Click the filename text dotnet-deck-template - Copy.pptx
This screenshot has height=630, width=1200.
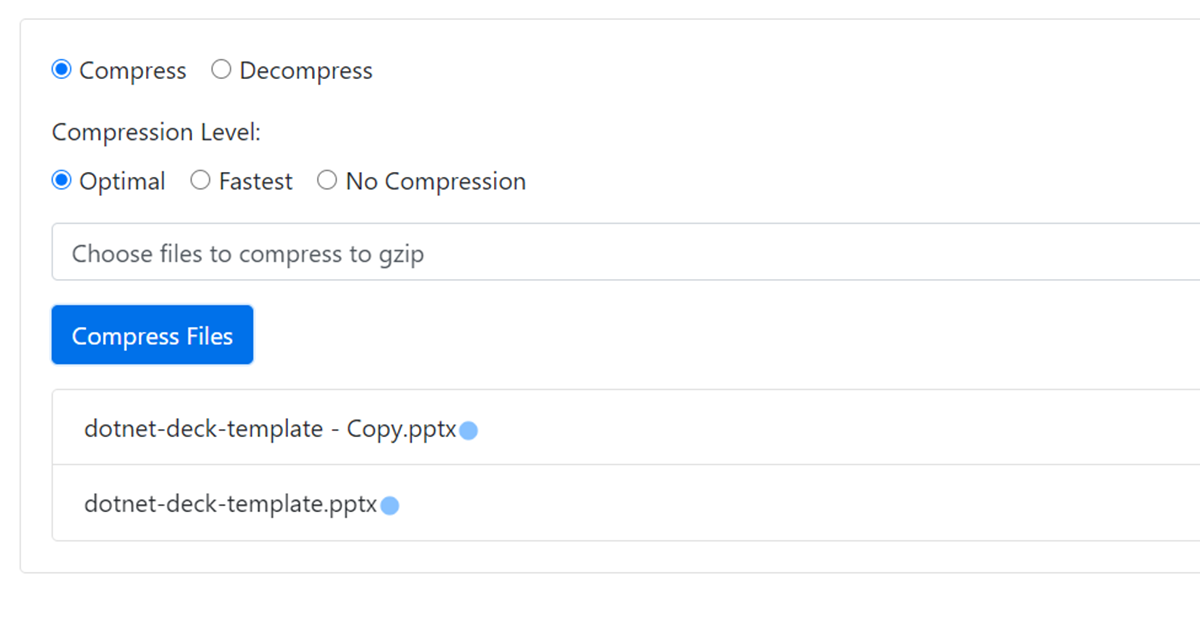click(x=272, y=428)
